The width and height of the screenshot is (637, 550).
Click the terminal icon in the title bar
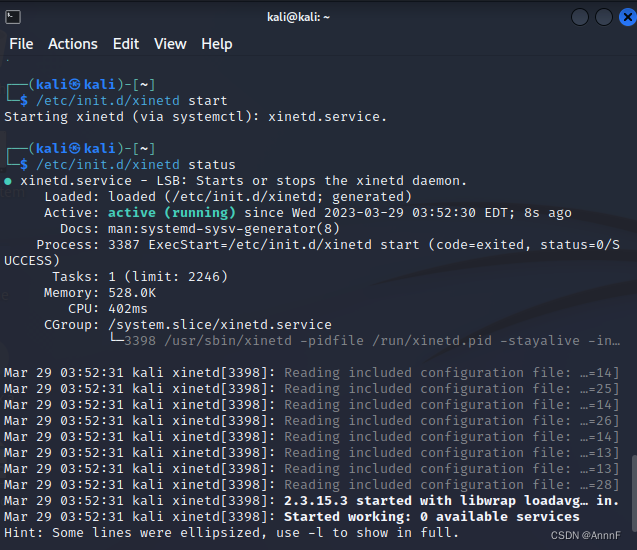coord(13,17)
